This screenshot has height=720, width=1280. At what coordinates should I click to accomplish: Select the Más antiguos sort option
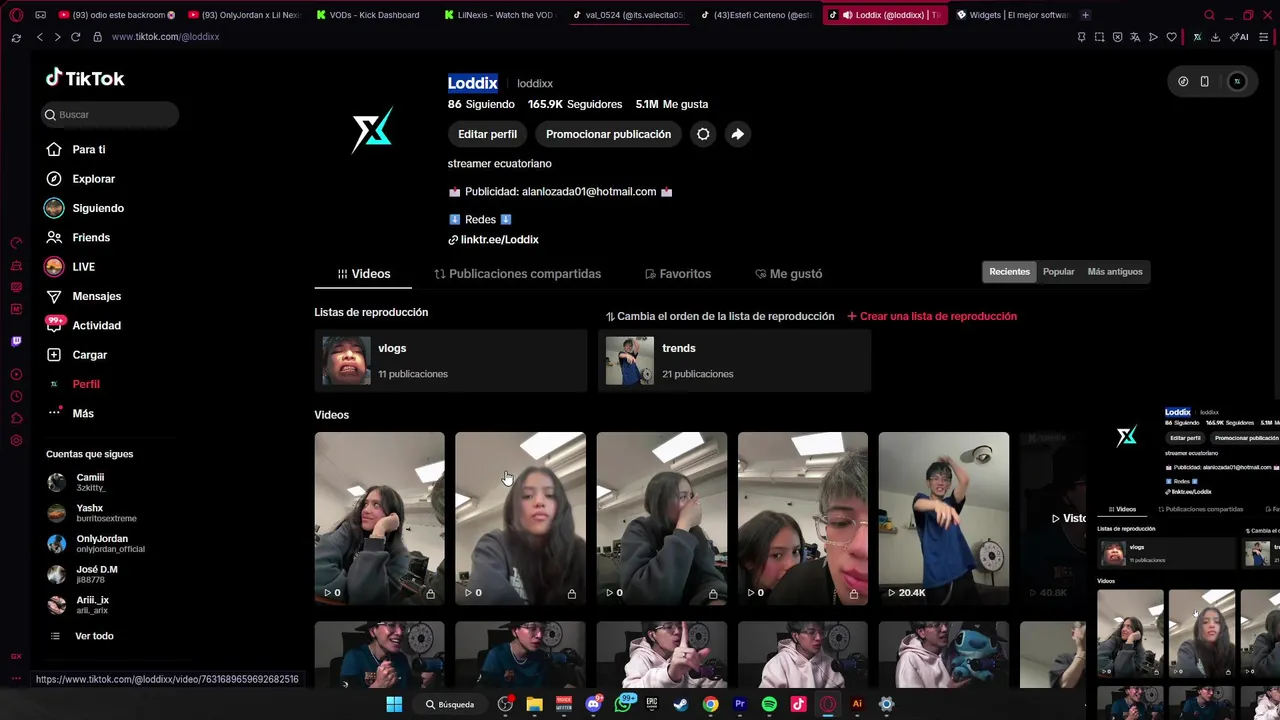(1114, 272)
